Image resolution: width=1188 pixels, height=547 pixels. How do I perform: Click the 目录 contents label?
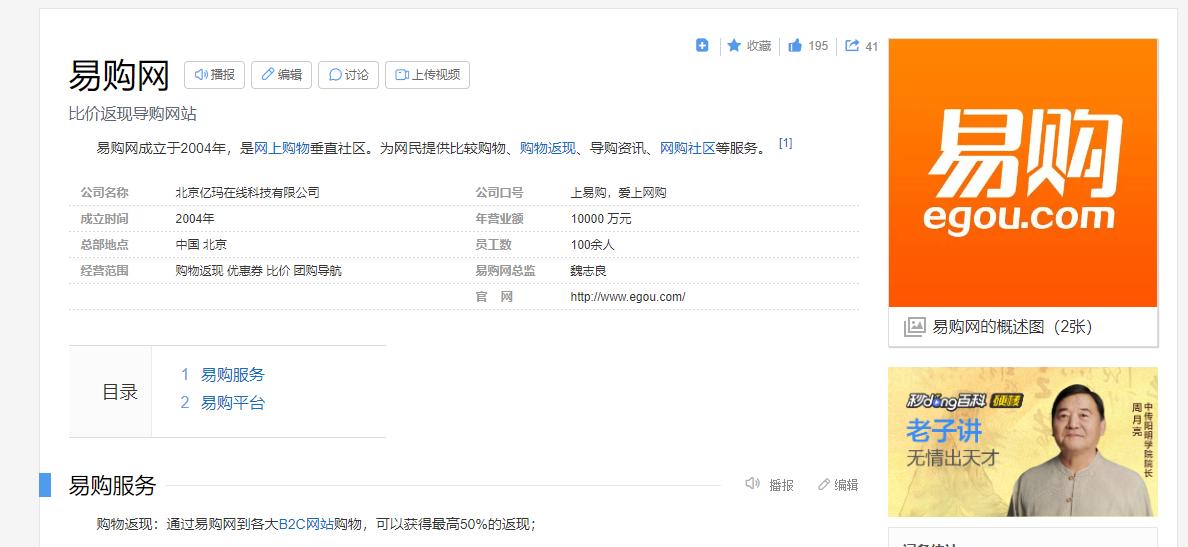(120, 392)
